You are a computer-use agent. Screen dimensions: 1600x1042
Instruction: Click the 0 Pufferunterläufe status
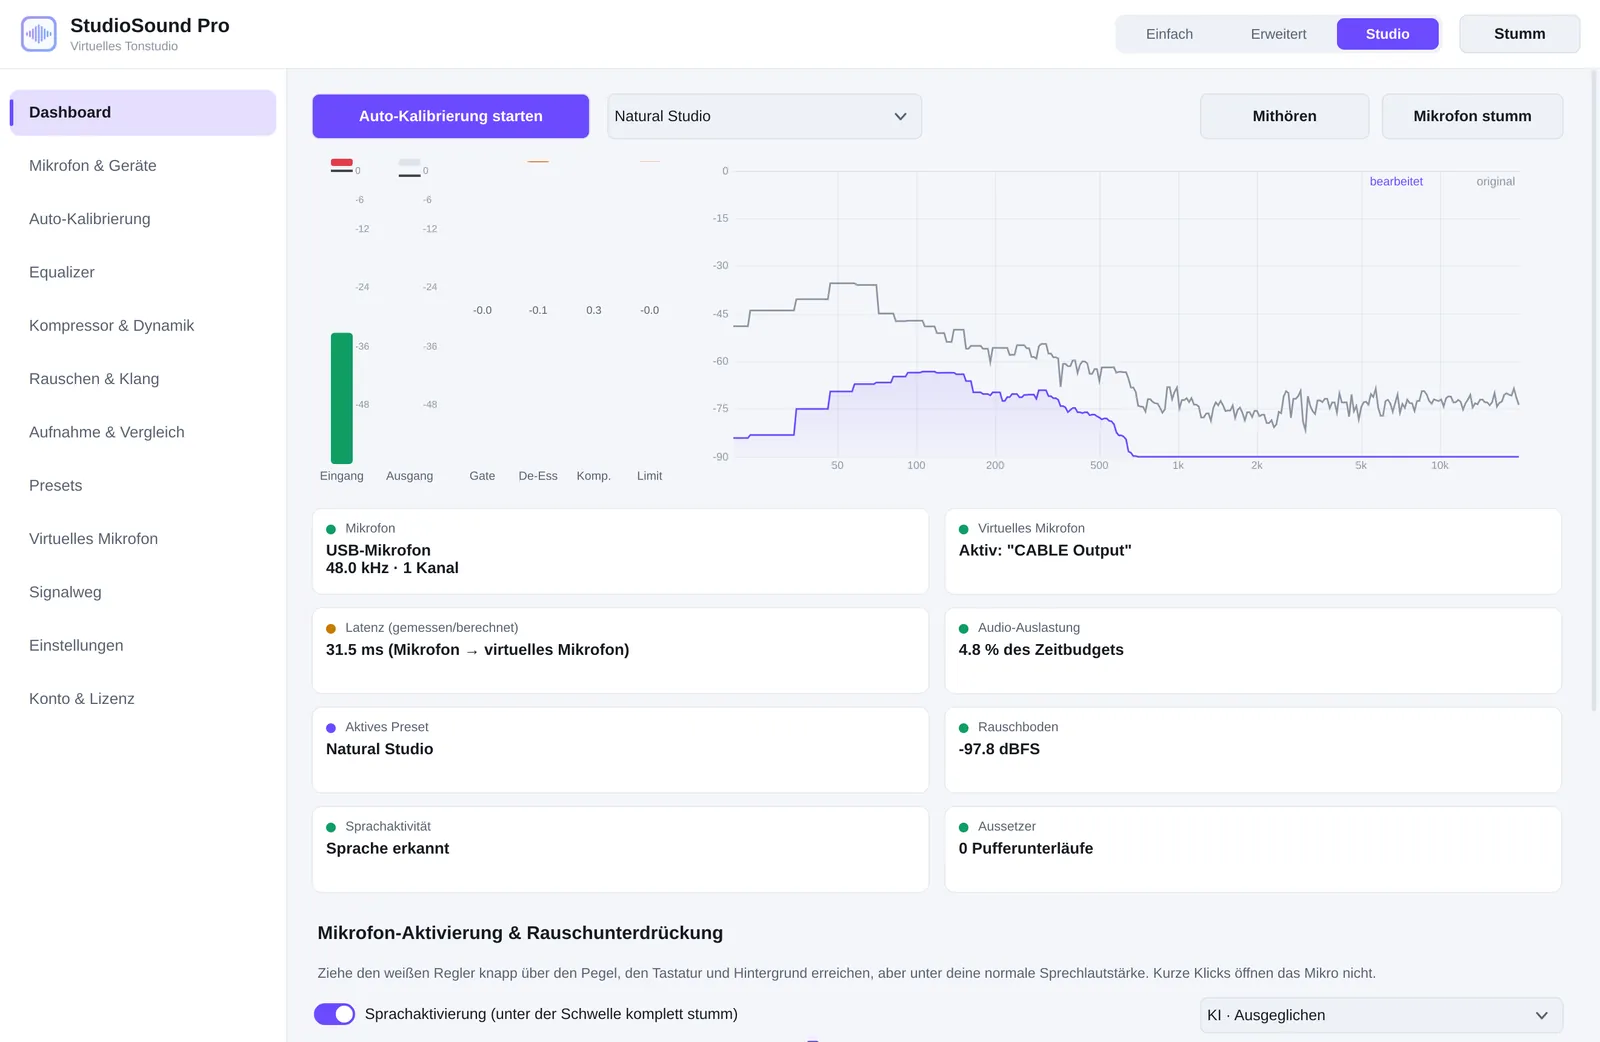click(1026, 848)
